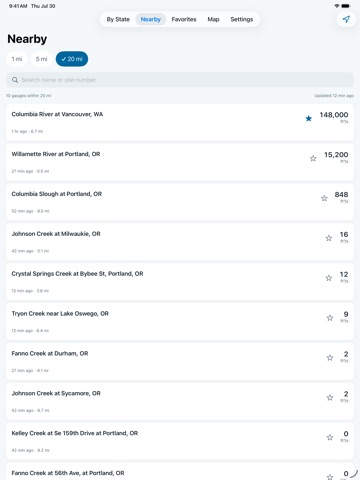Select the Nearby tab
Screen dimensions: 360x480
point(151,19)
